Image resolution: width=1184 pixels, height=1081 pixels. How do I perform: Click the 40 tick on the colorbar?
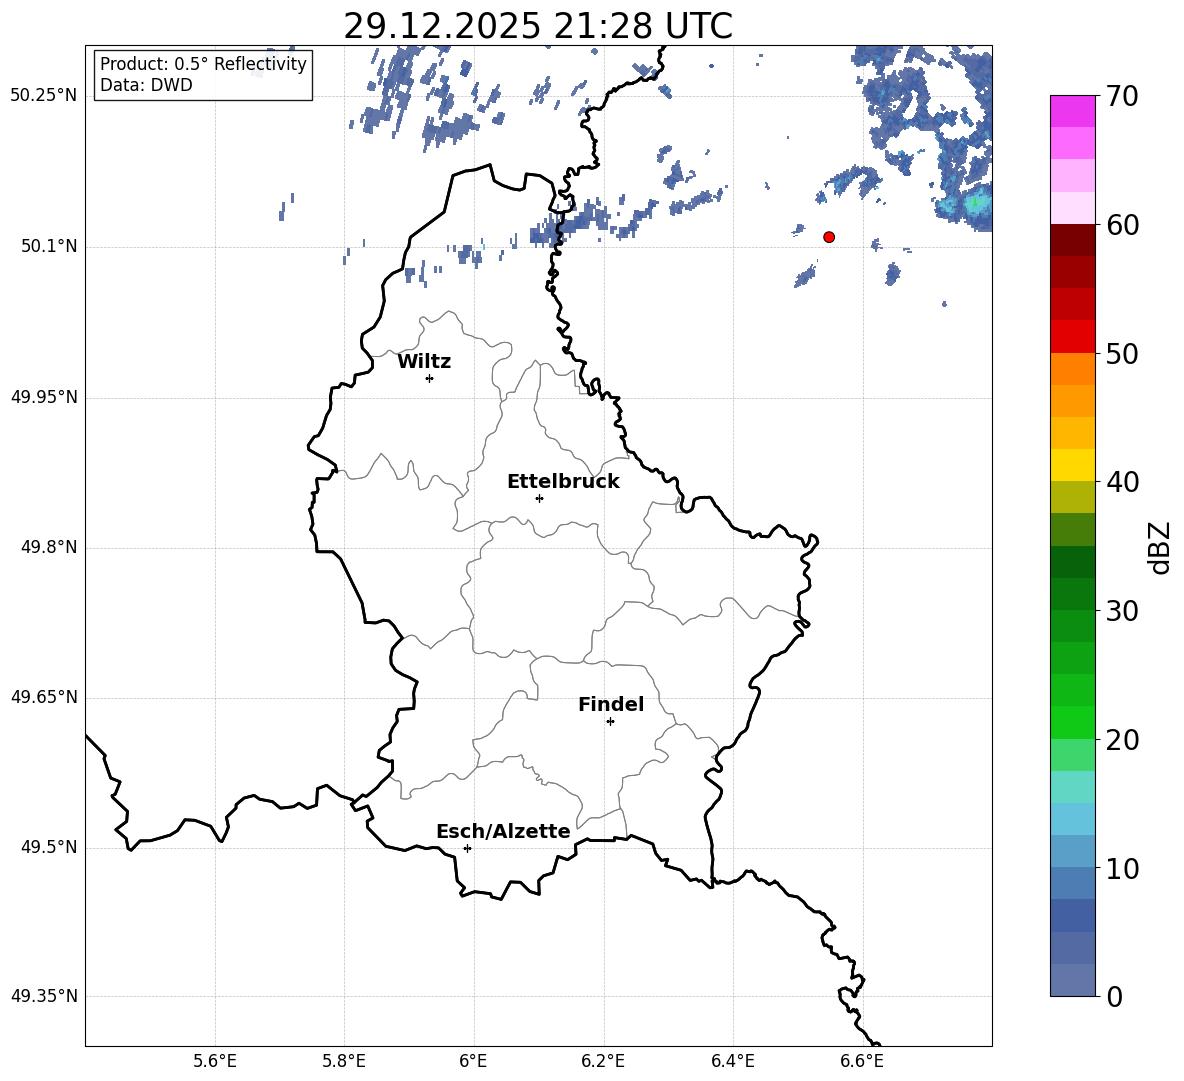[x=1122, y=482]
